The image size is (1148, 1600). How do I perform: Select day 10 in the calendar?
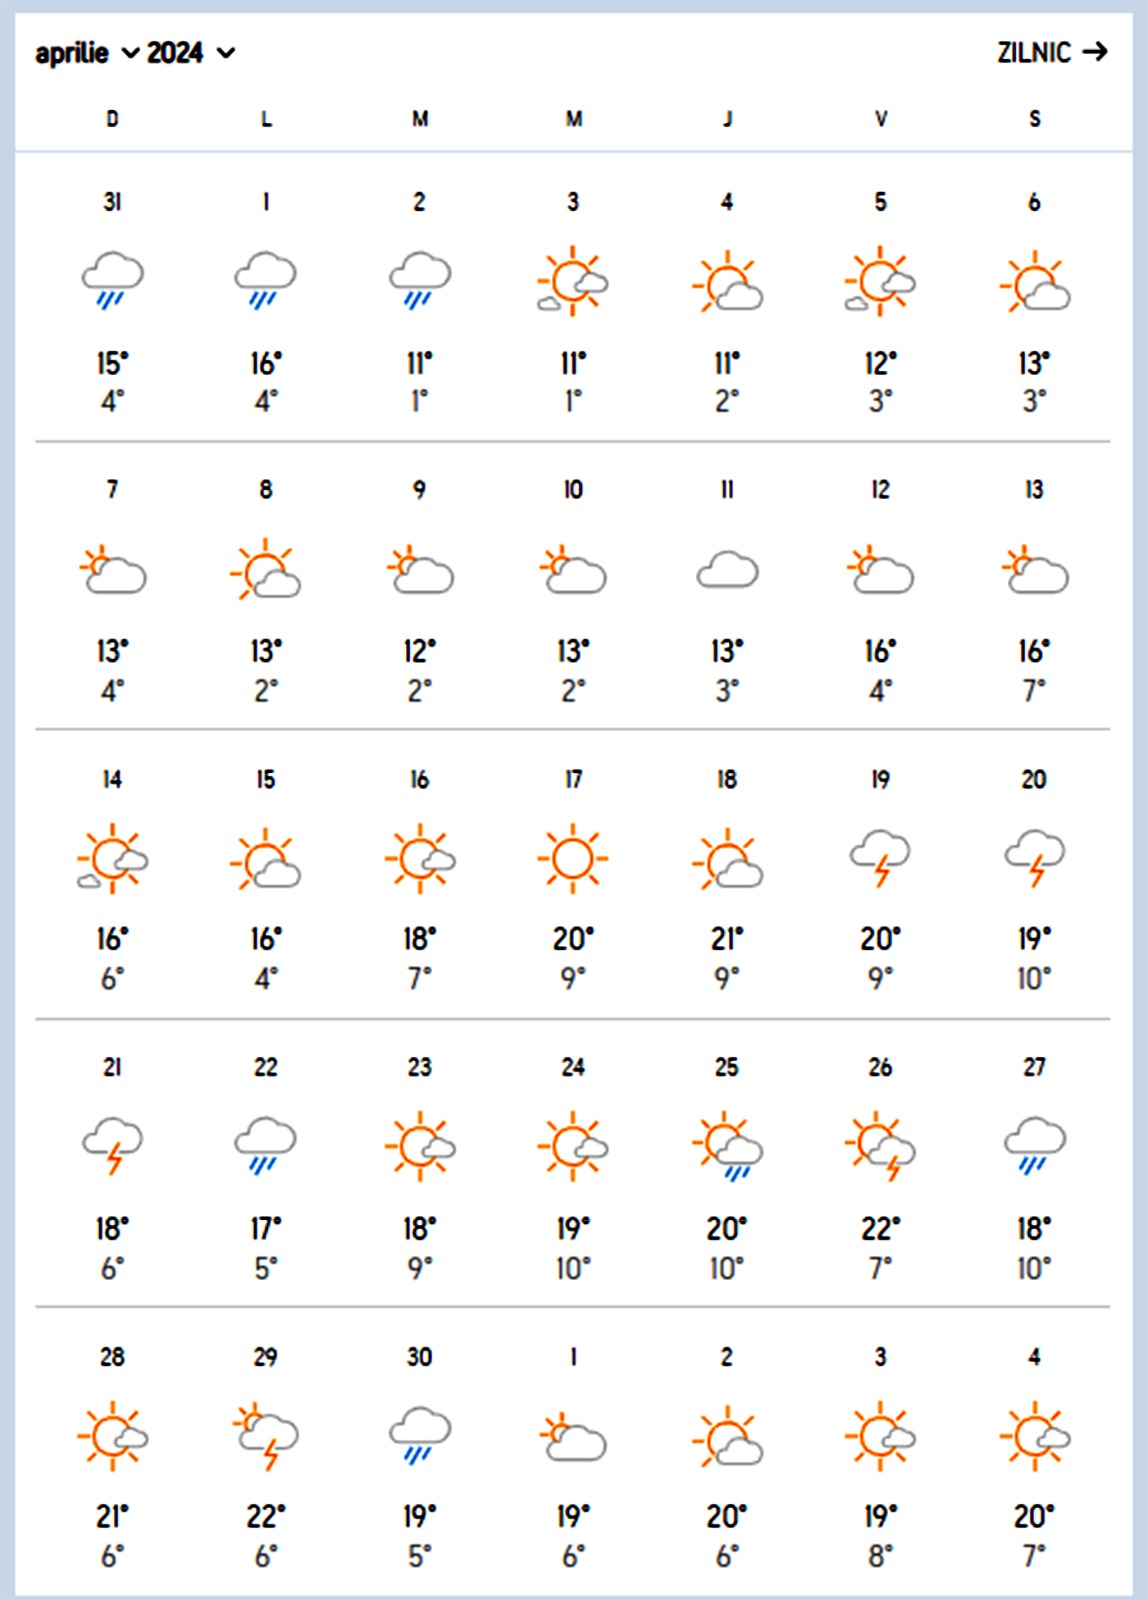click(x=573, y=490)
